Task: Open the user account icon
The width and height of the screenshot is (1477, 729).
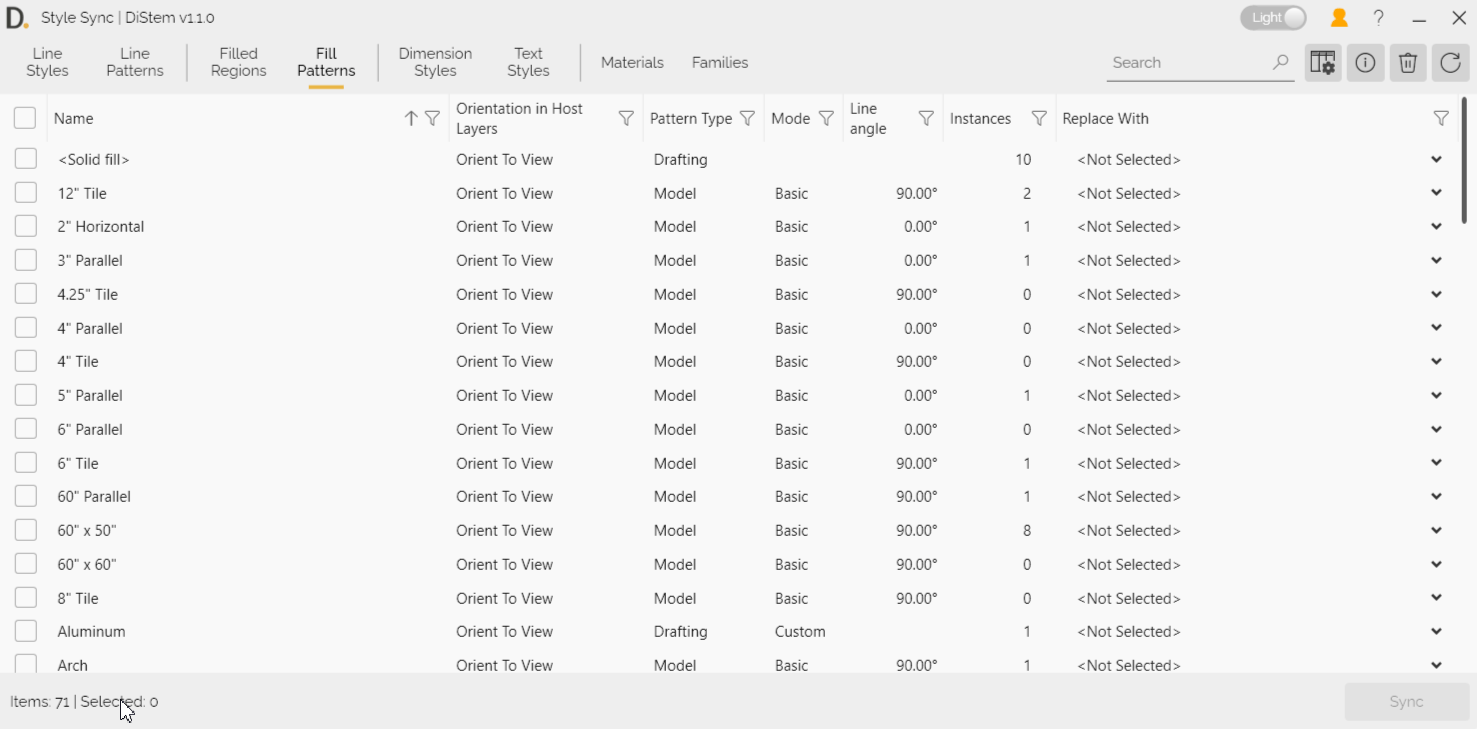Action: 1339,18
